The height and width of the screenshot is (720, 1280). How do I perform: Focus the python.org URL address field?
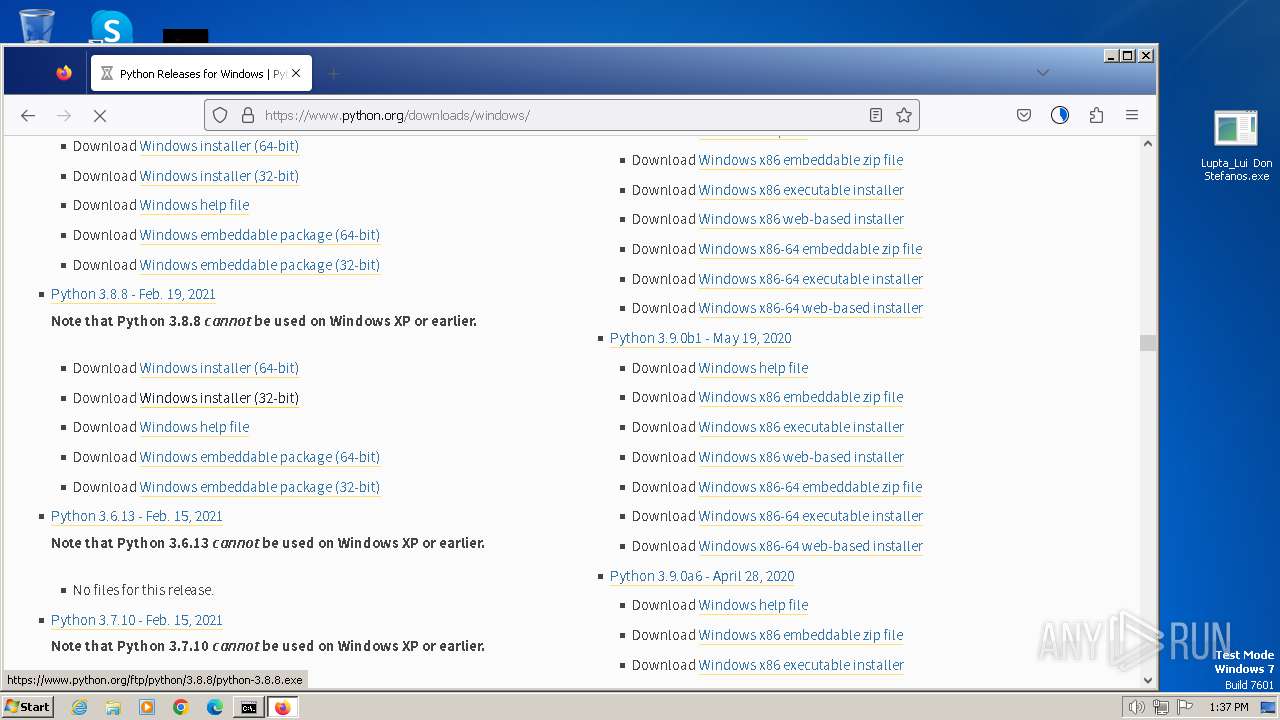[560, 115]
